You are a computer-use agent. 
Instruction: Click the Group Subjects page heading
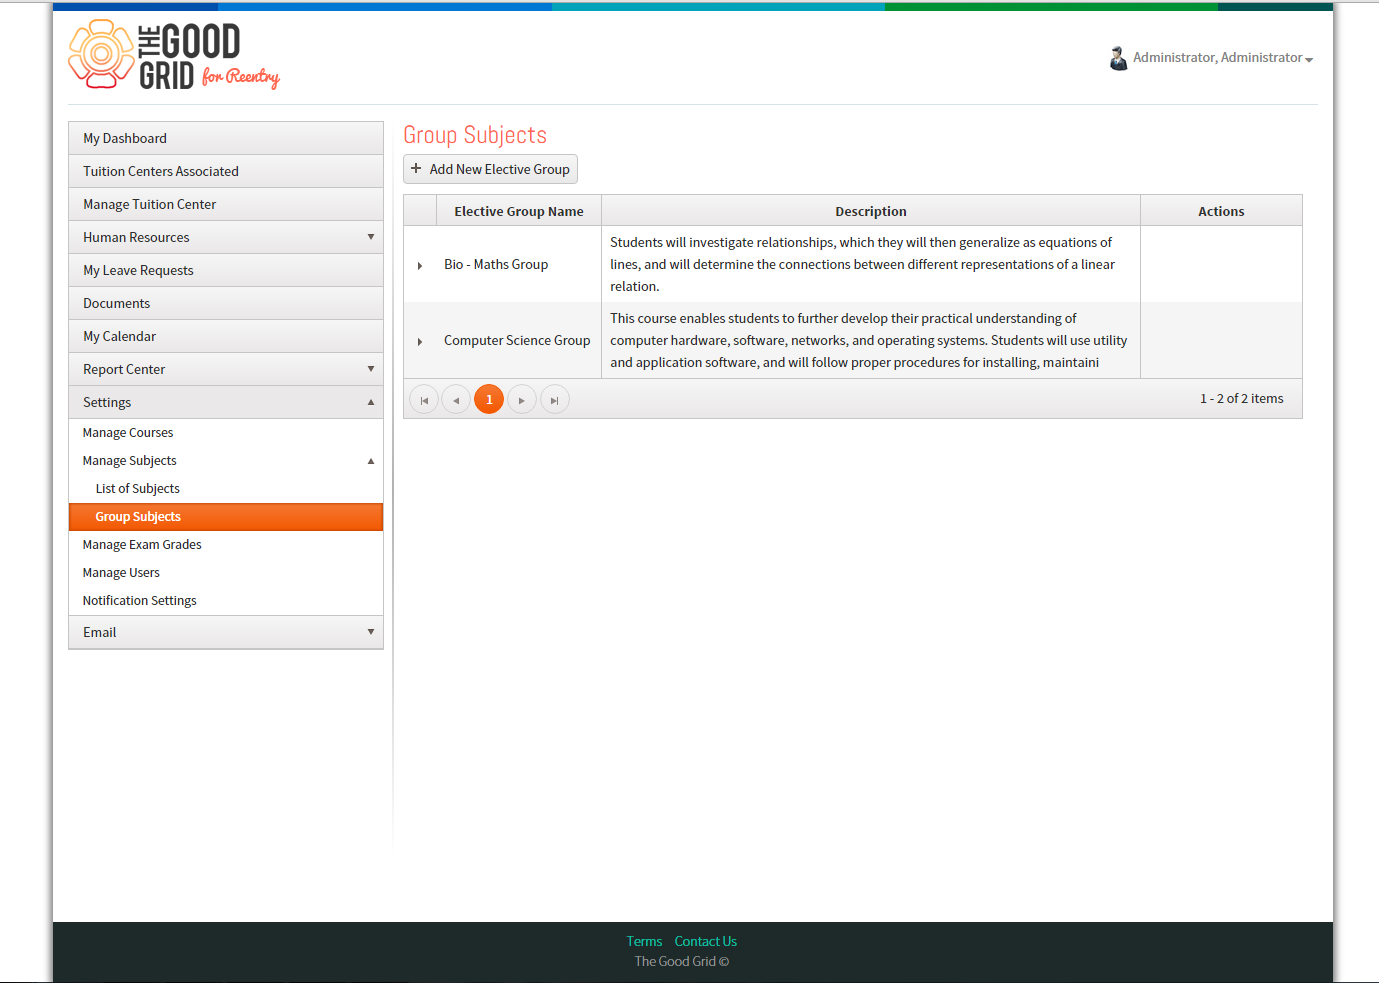pyautogui.click(x=475, y=135)
